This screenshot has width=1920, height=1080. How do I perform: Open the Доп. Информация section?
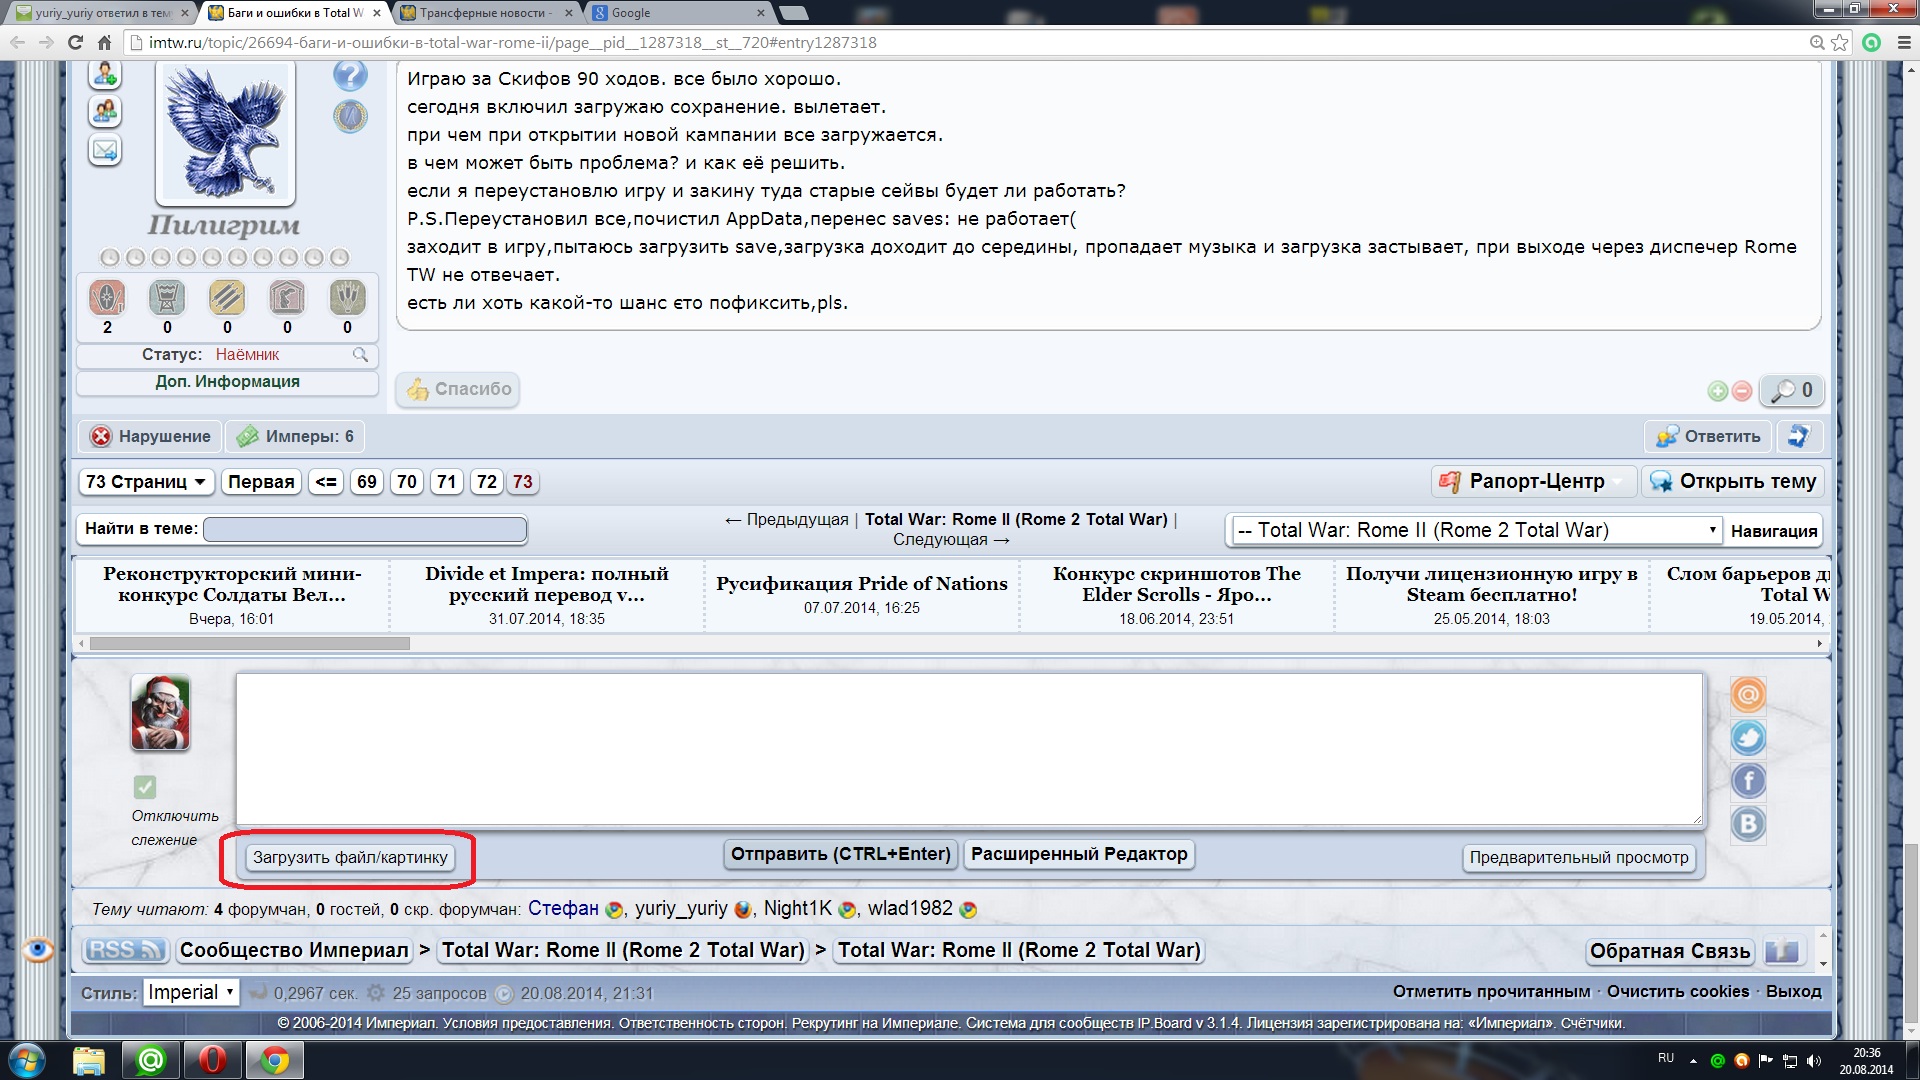[x=227, y=382]
